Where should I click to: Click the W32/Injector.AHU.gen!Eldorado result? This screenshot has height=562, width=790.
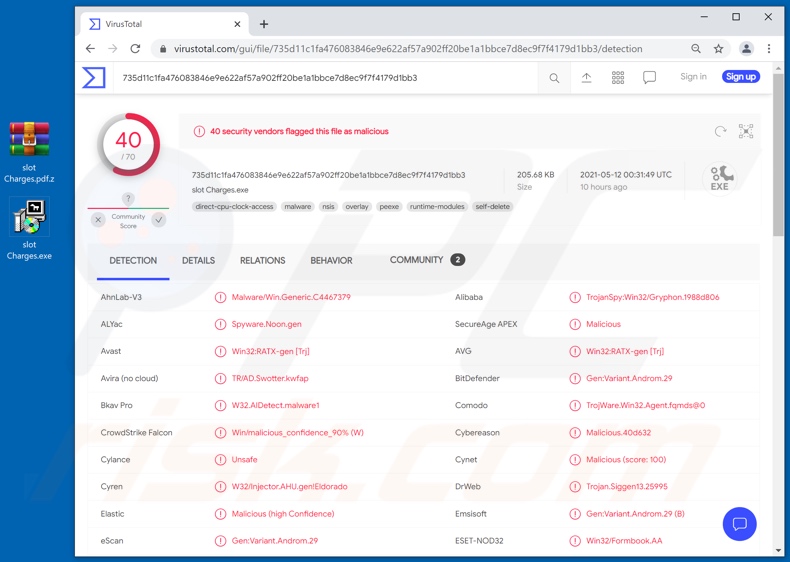tap(289, 486)
